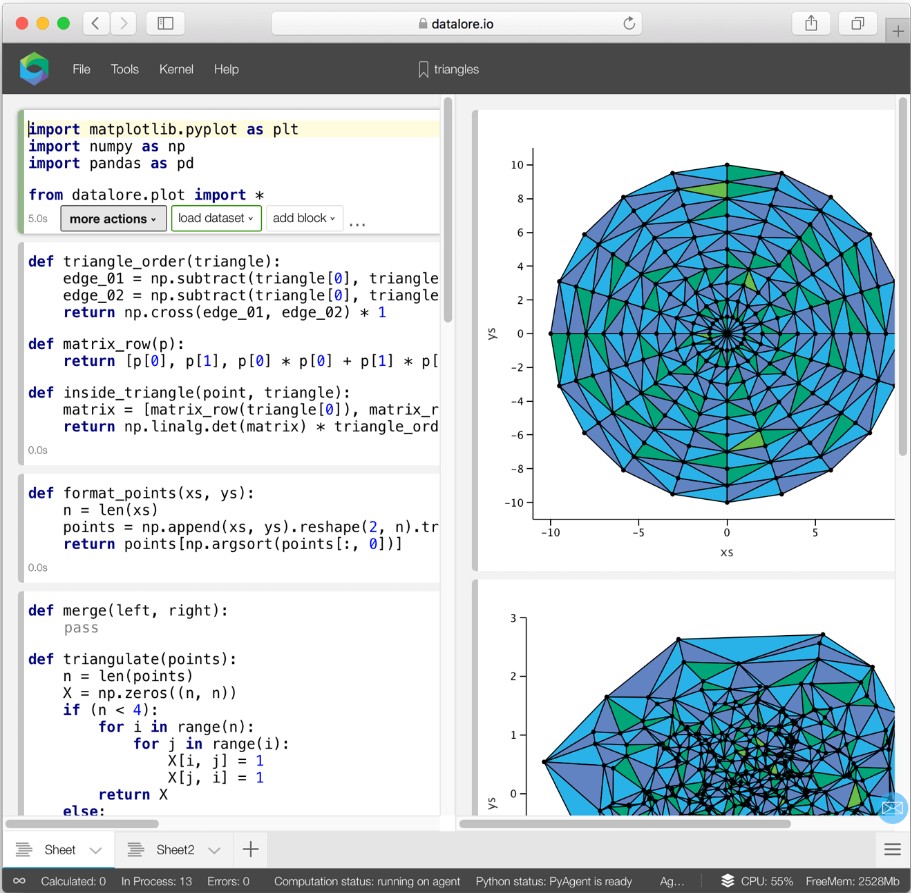Viewport: 911px width, 893px height.
Task: Open the load dataset dropdown
Action: pos(216,218)
